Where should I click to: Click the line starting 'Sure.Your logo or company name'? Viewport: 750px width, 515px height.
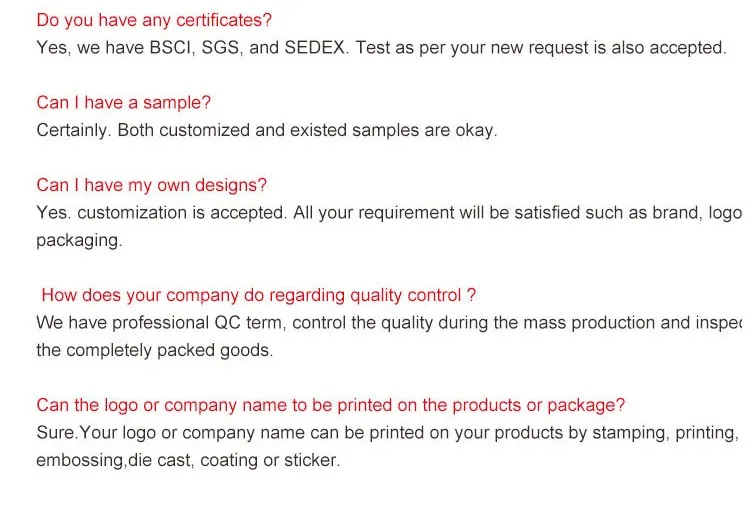[388, 433]
